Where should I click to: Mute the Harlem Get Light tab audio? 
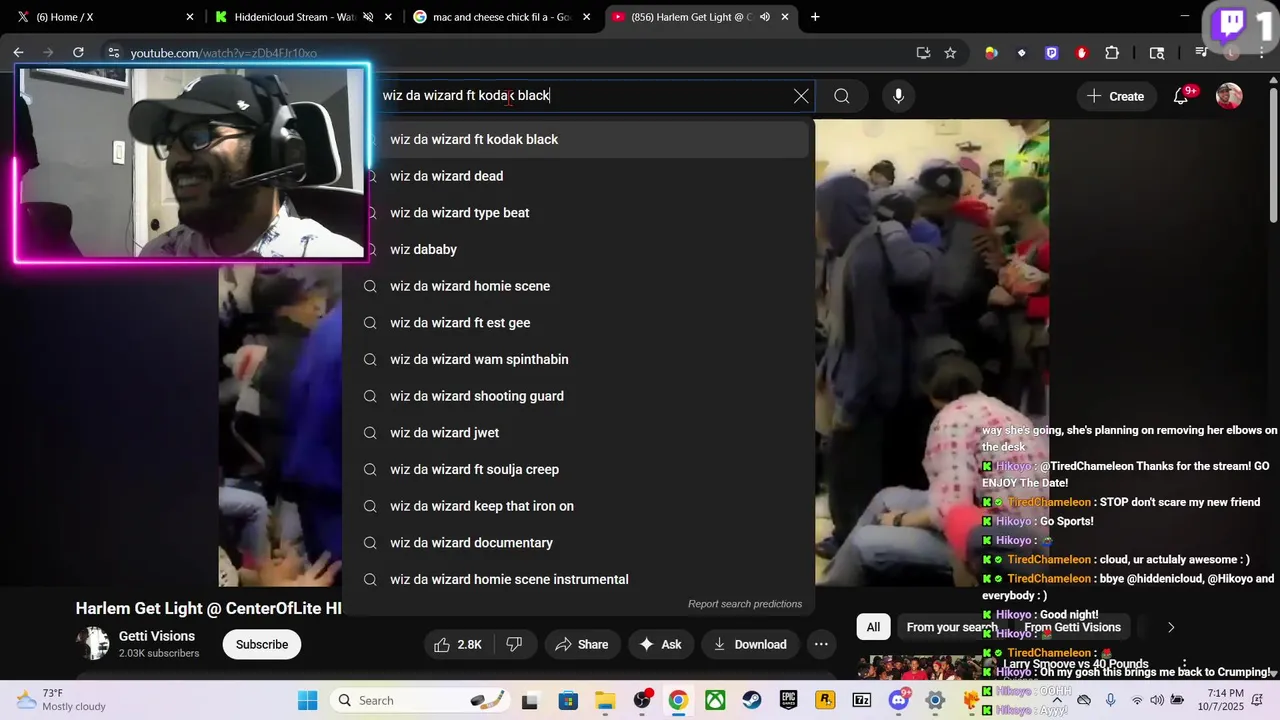tap(765, 17)
